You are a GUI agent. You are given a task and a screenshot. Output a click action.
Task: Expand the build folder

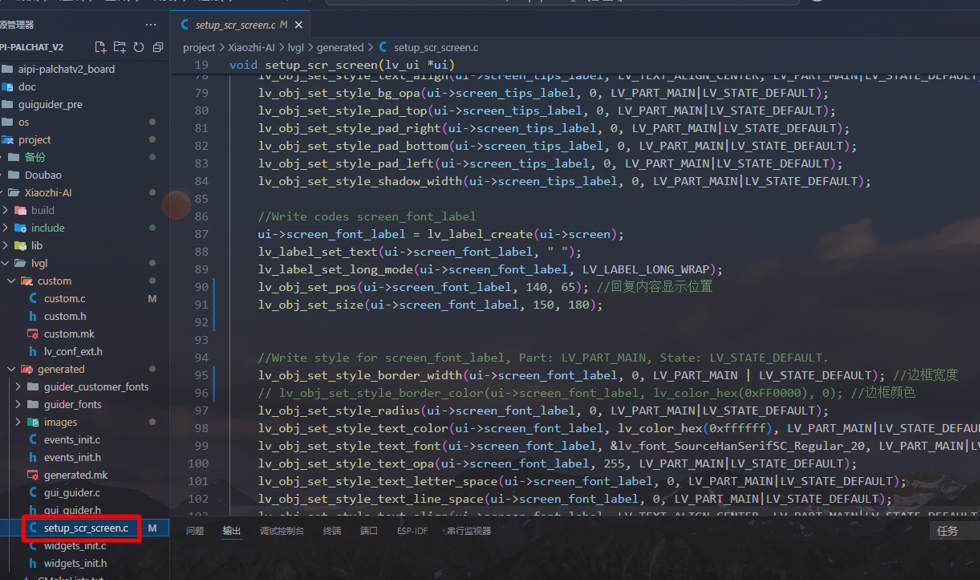42,211
